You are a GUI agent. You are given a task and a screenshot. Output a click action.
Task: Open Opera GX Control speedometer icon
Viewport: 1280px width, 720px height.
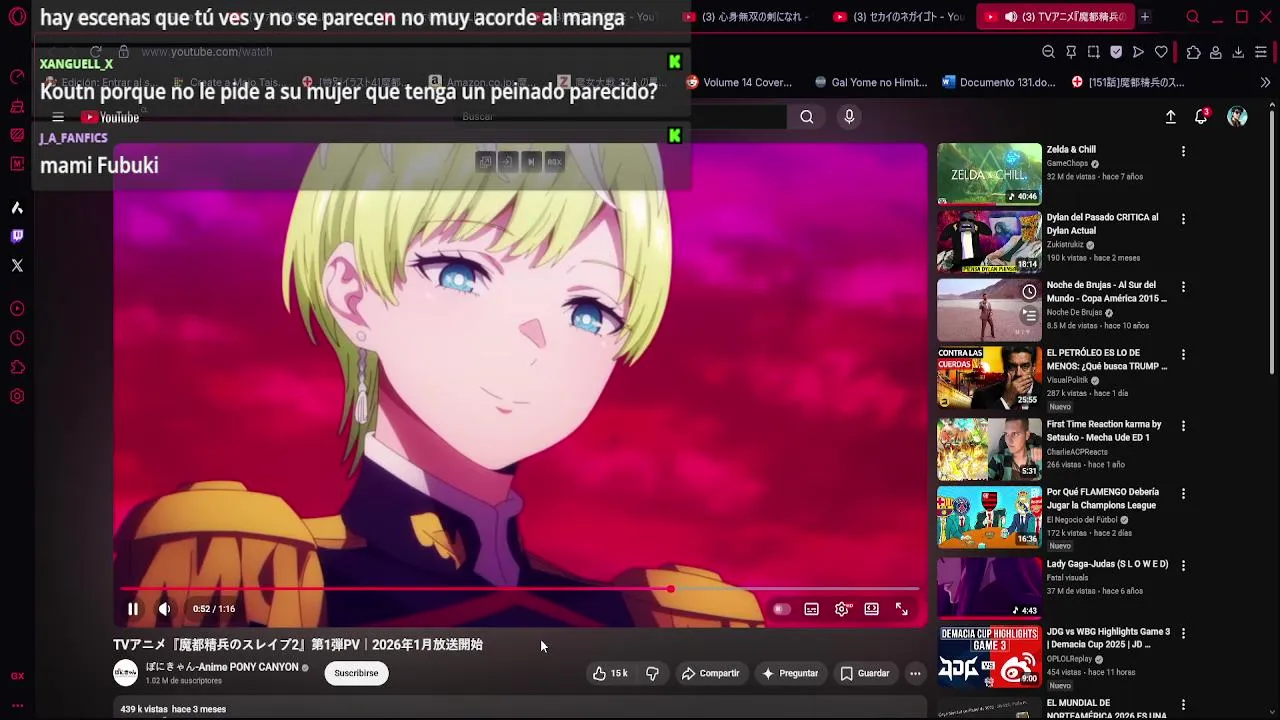click(17, 77)
